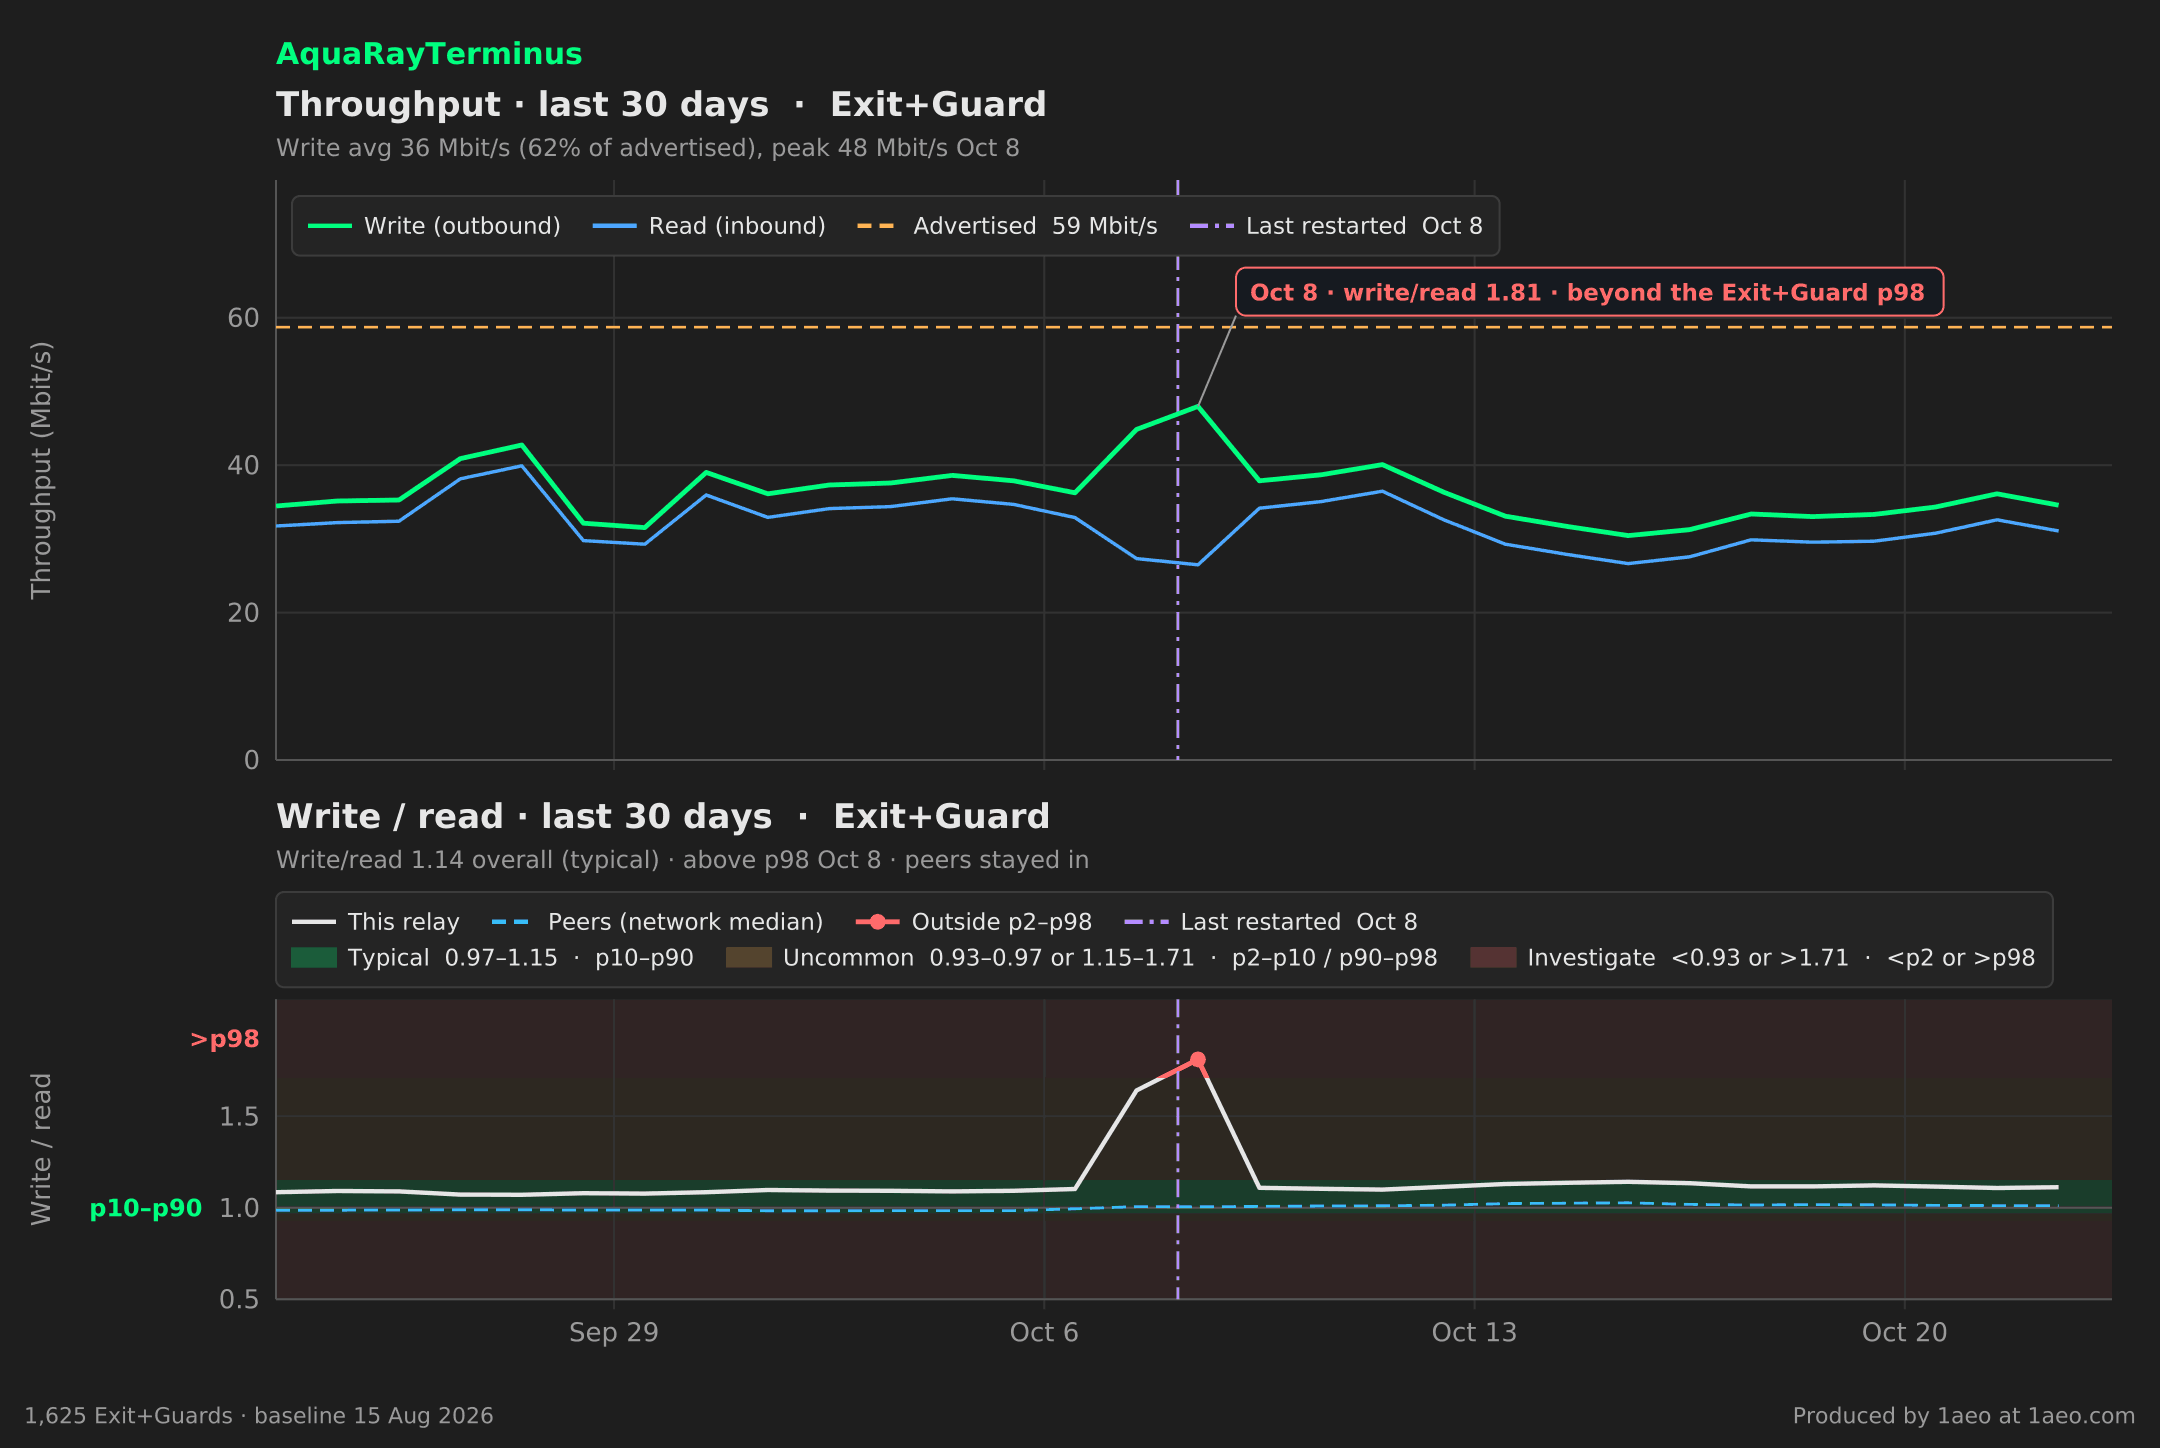Click the bottom chart's Last restarted legend entry
This screenshot has height=1448, width=2160.
(x=1271, y=922)
